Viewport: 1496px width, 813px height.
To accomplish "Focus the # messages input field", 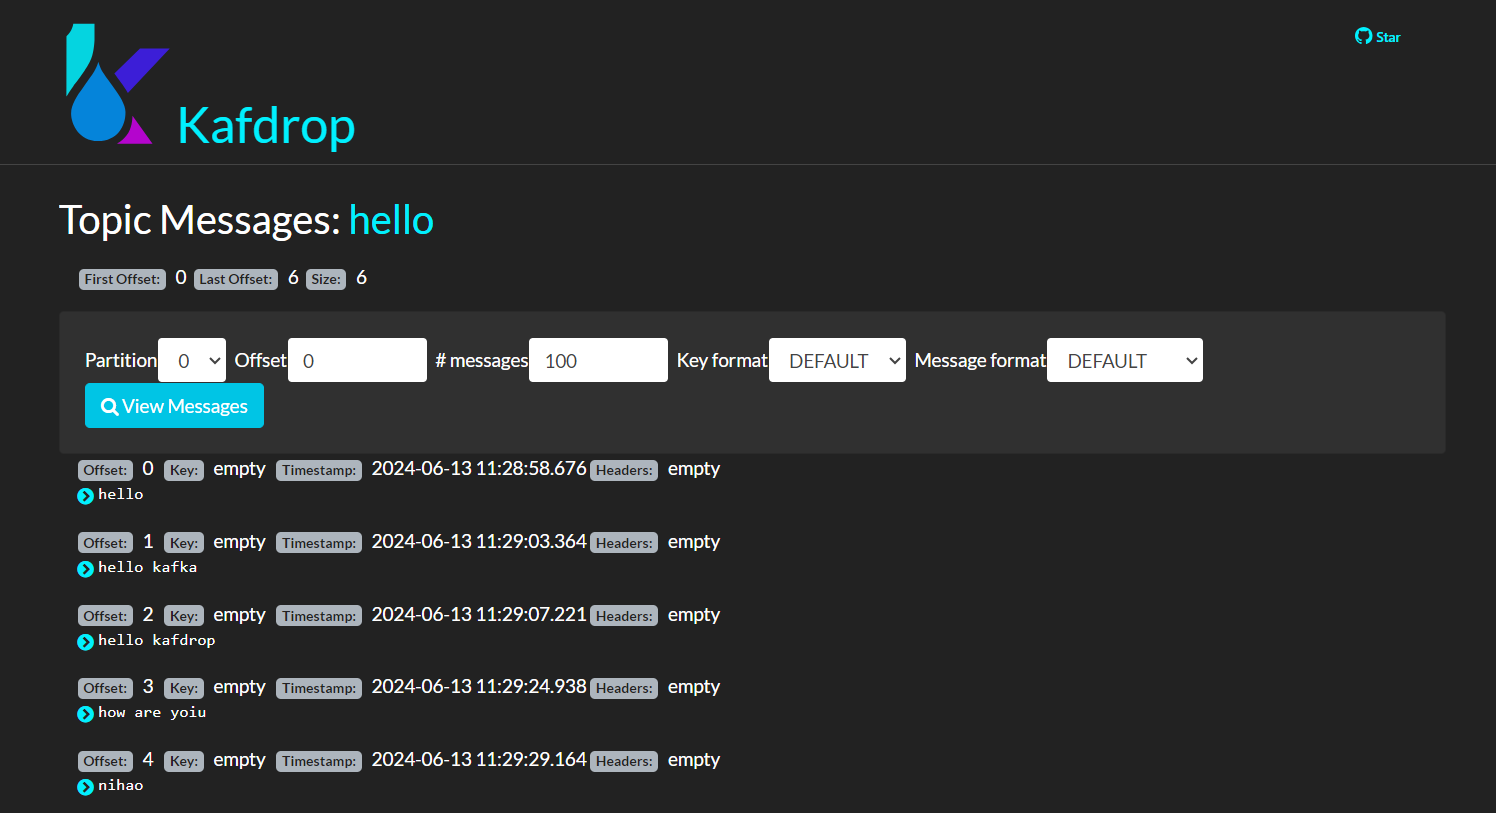I will [598, 360].
